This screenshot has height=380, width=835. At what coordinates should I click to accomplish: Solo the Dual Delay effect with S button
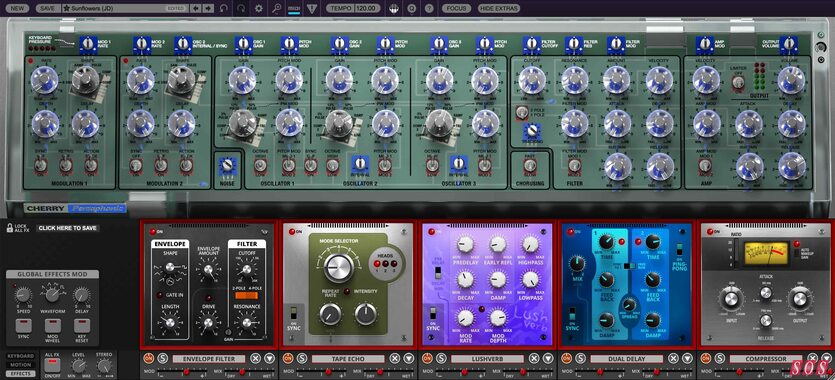[581, 358]
